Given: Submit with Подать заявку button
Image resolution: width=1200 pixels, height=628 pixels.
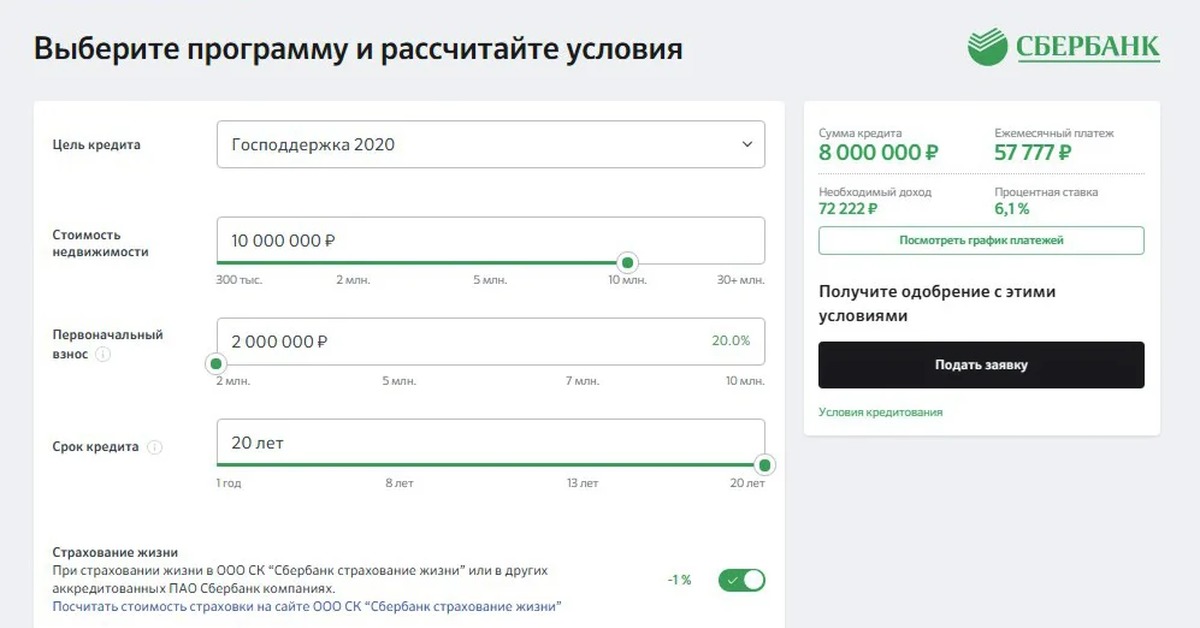Looking at the screenshot, I should click(x=981, y=365).
